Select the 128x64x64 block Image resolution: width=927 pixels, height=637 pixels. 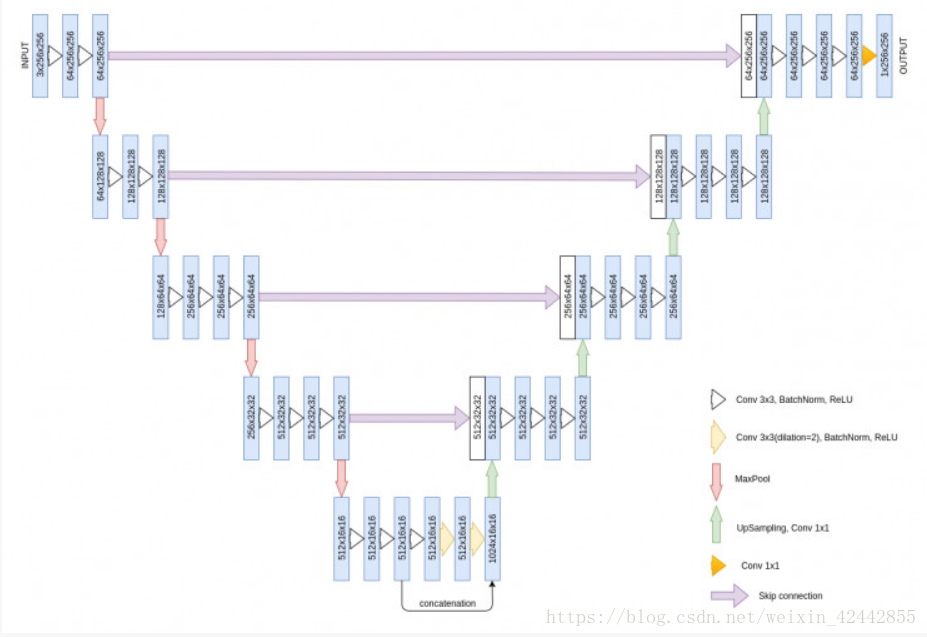coord(160,298)
